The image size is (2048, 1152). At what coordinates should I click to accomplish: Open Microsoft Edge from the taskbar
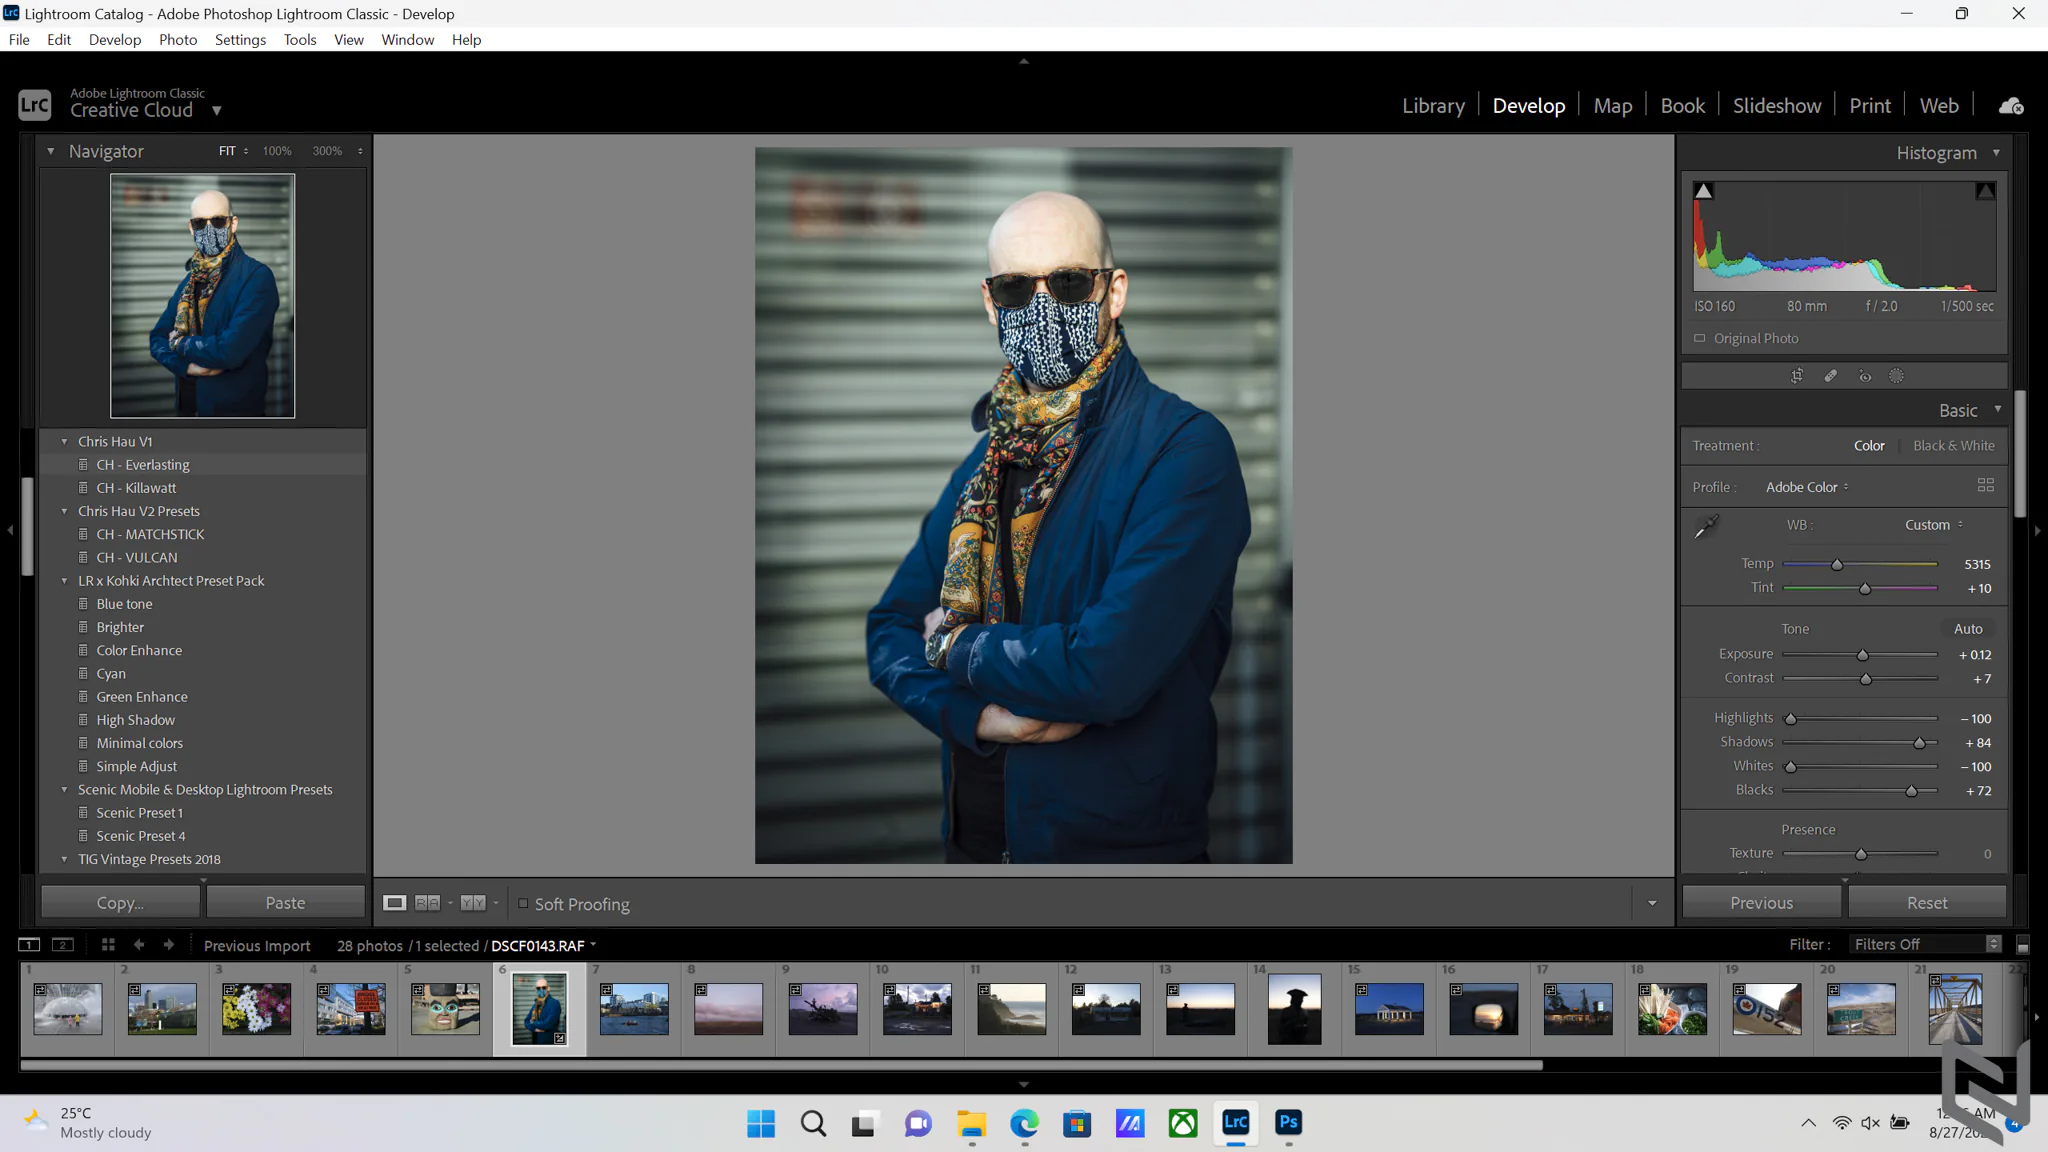[x=1024, y=1123]
